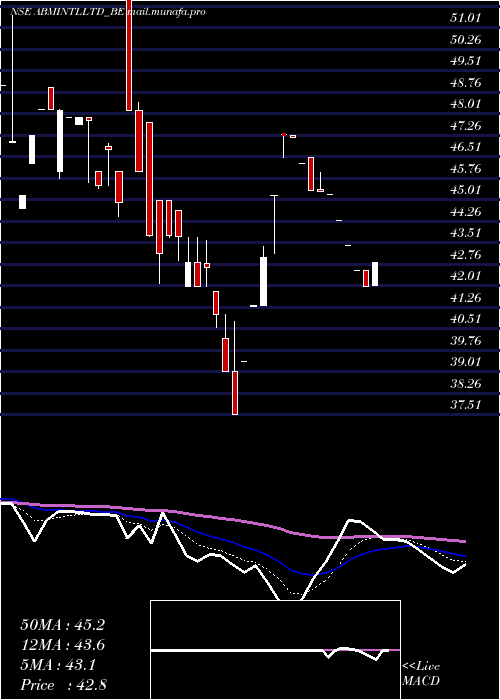
Task: Click the 42.76 price axis label
Action: click(466, 255)
